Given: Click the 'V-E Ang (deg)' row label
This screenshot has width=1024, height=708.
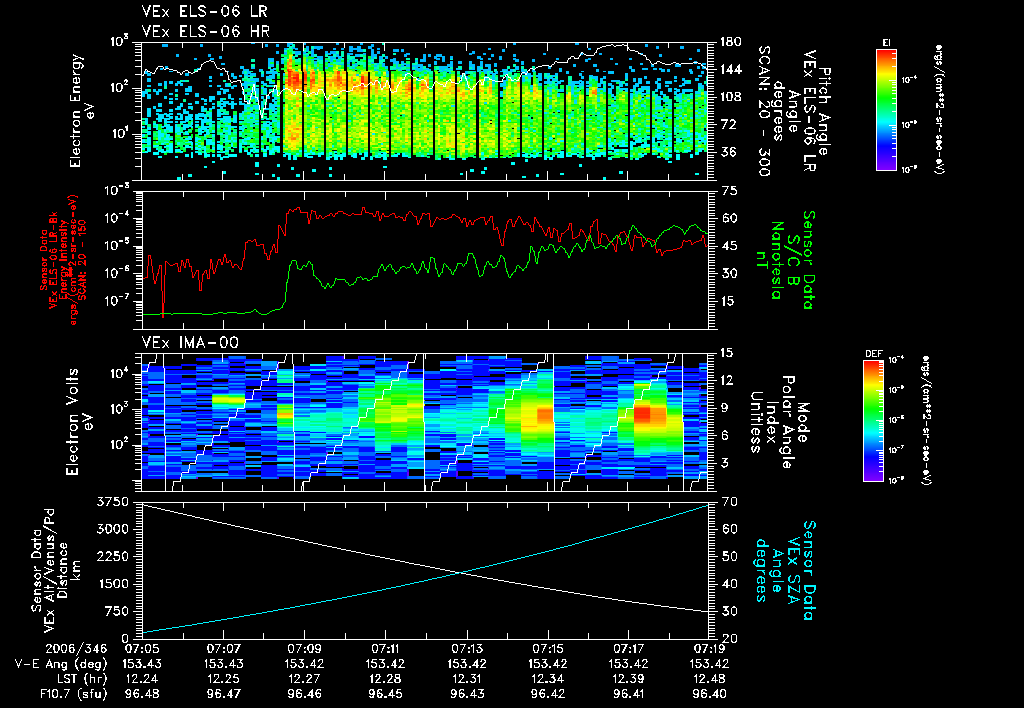Looking at the screenshot, I should [x=61, y=664].
